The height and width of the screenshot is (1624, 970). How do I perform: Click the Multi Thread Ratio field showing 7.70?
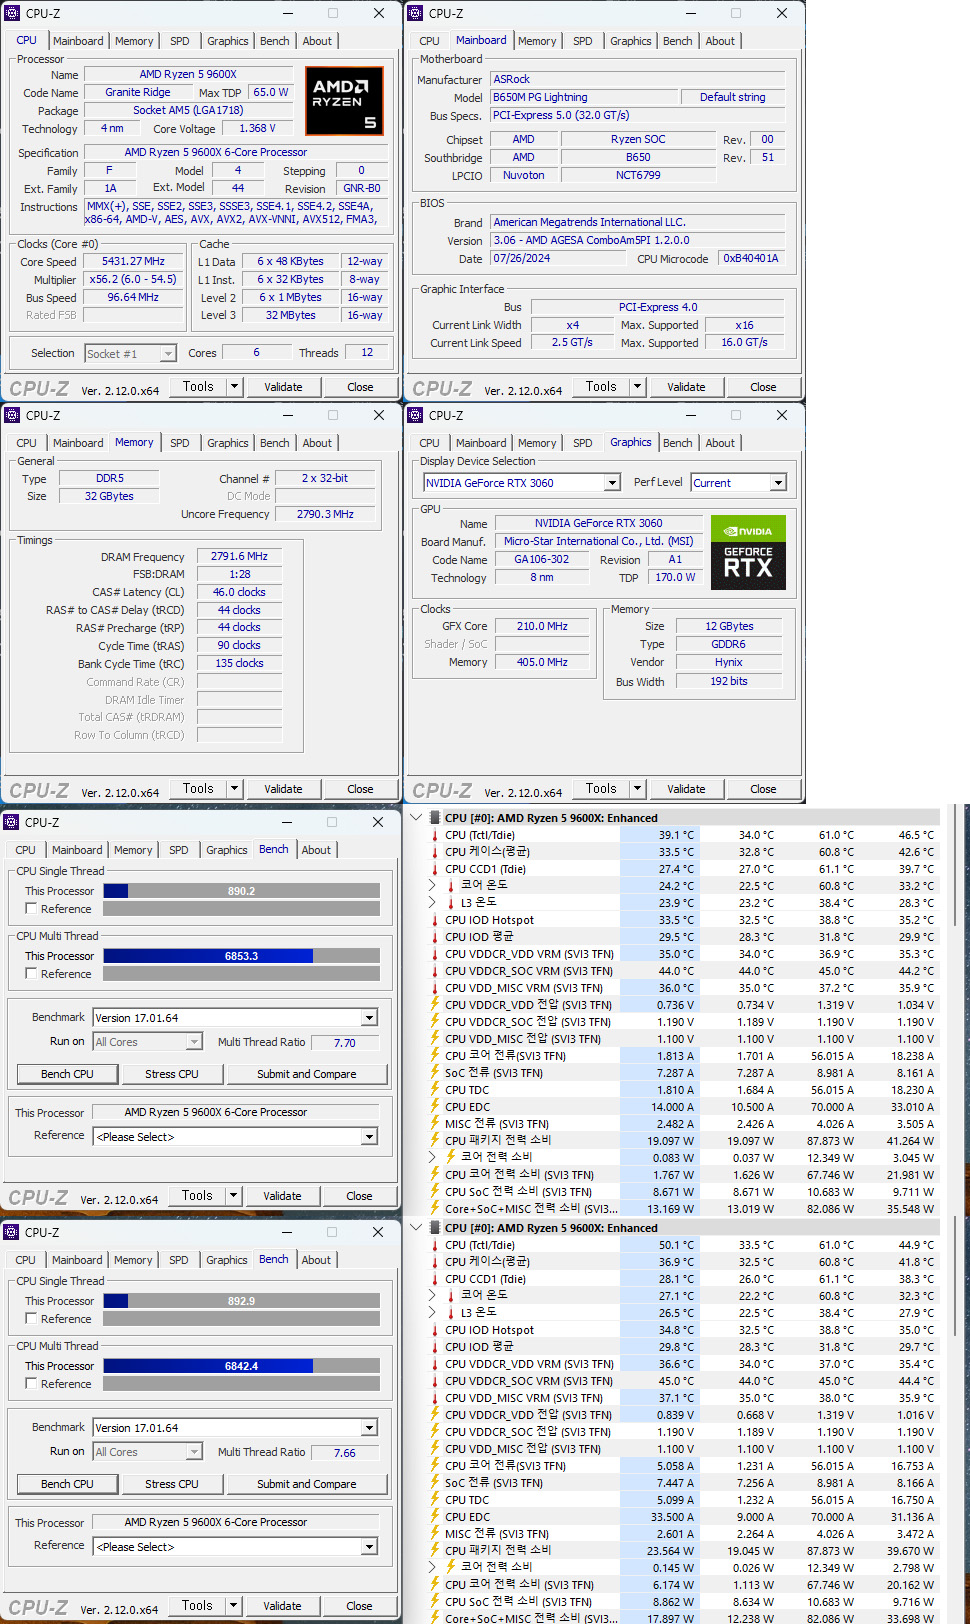coord(345,1042)
